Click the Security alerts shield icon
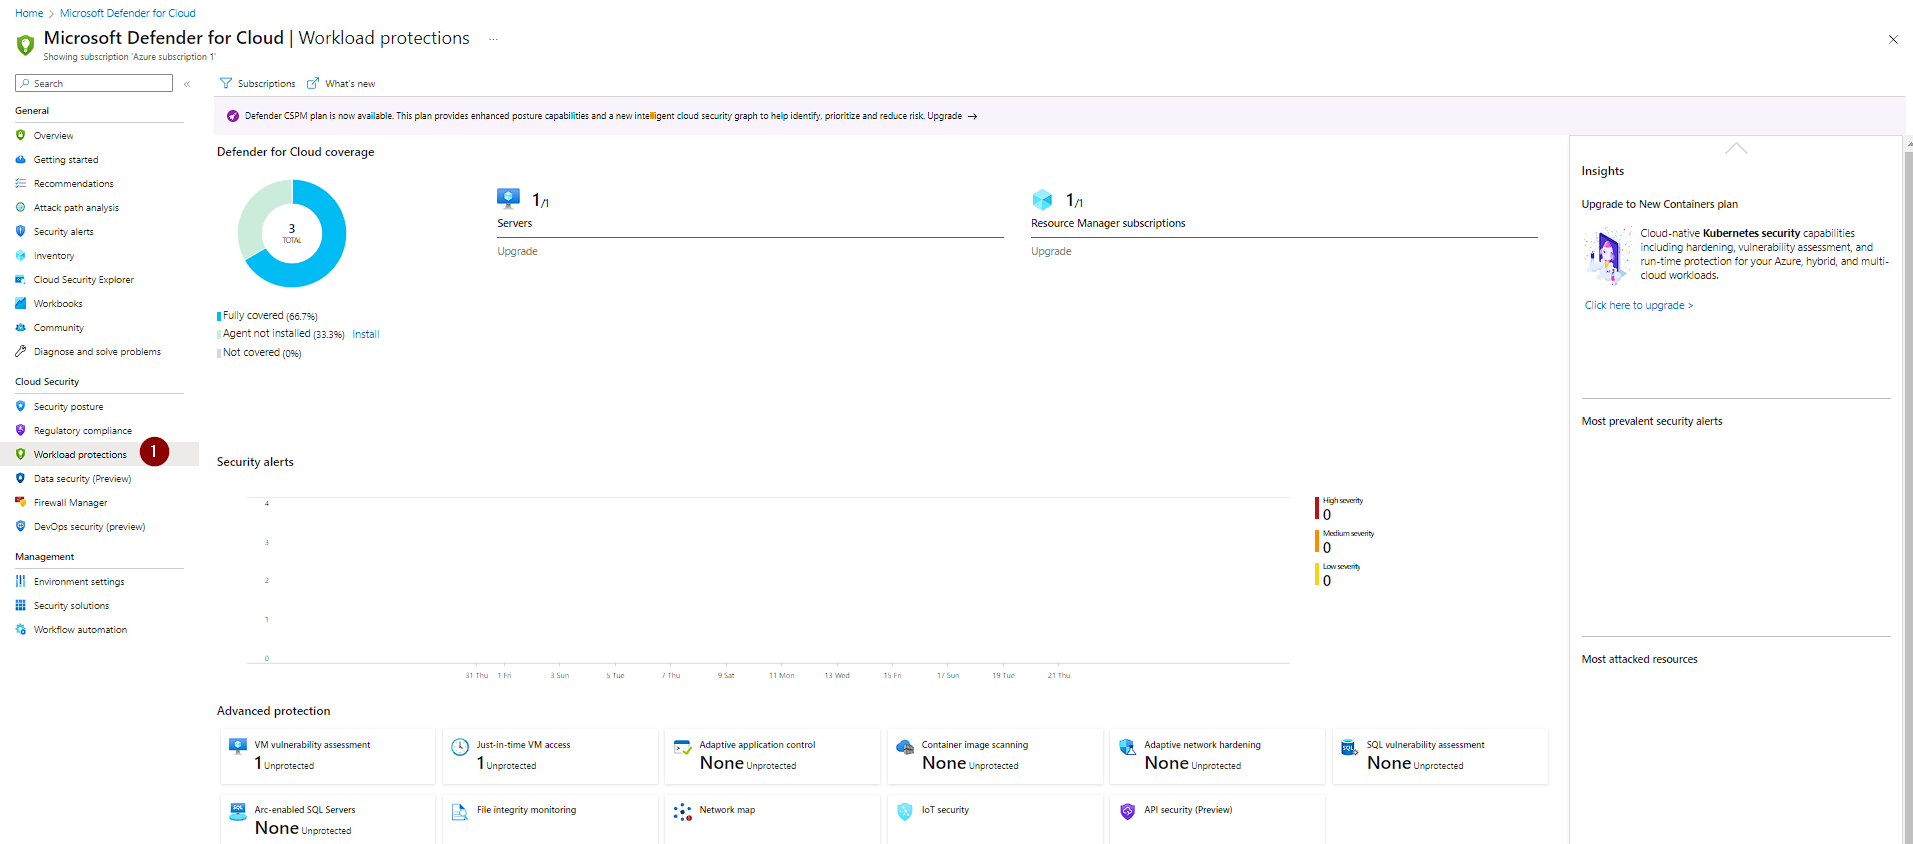 tap(20, 231)
